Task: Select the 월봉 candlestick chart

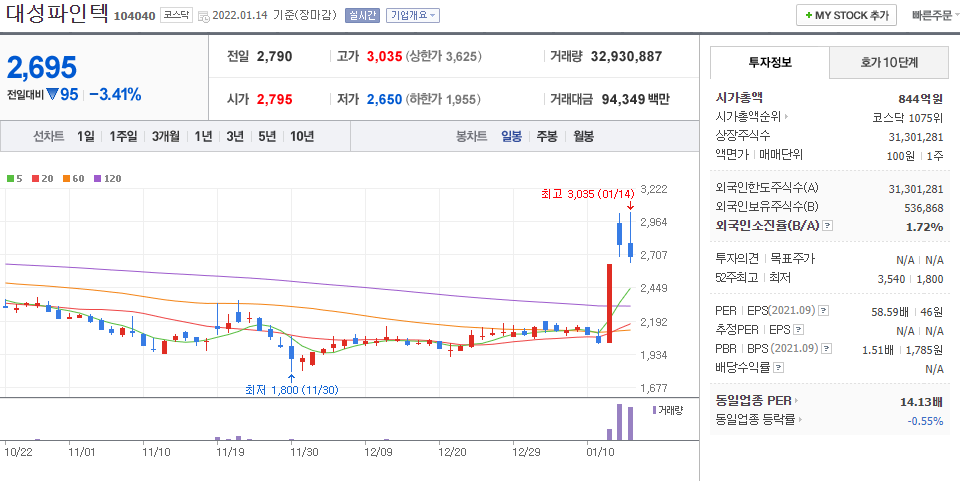Action: click(x=583, y=137)
